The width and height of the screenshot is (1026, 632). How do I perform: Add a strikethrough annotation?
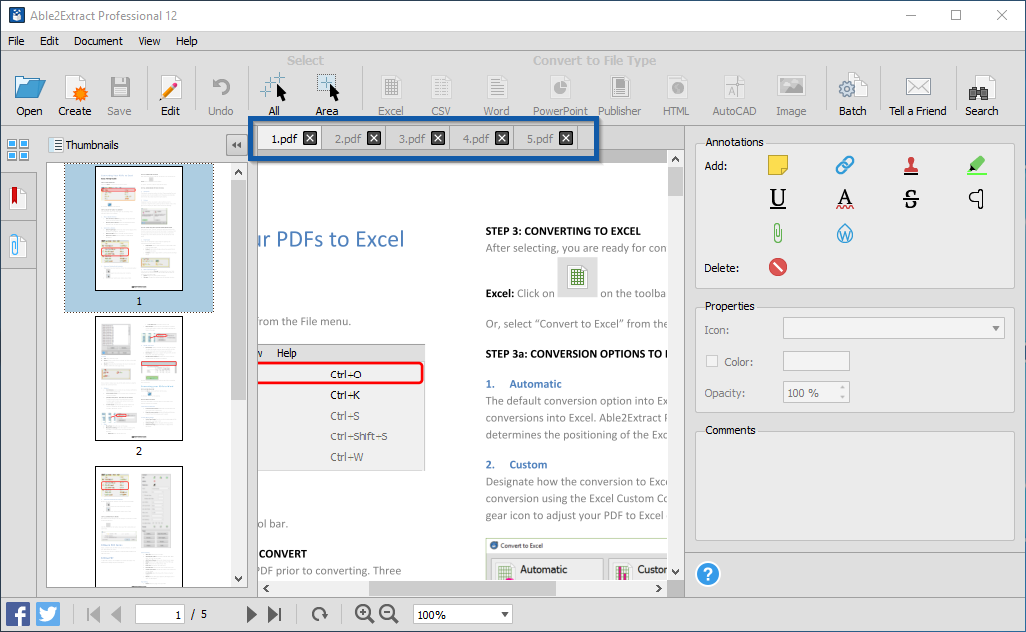tap(911, 198)
